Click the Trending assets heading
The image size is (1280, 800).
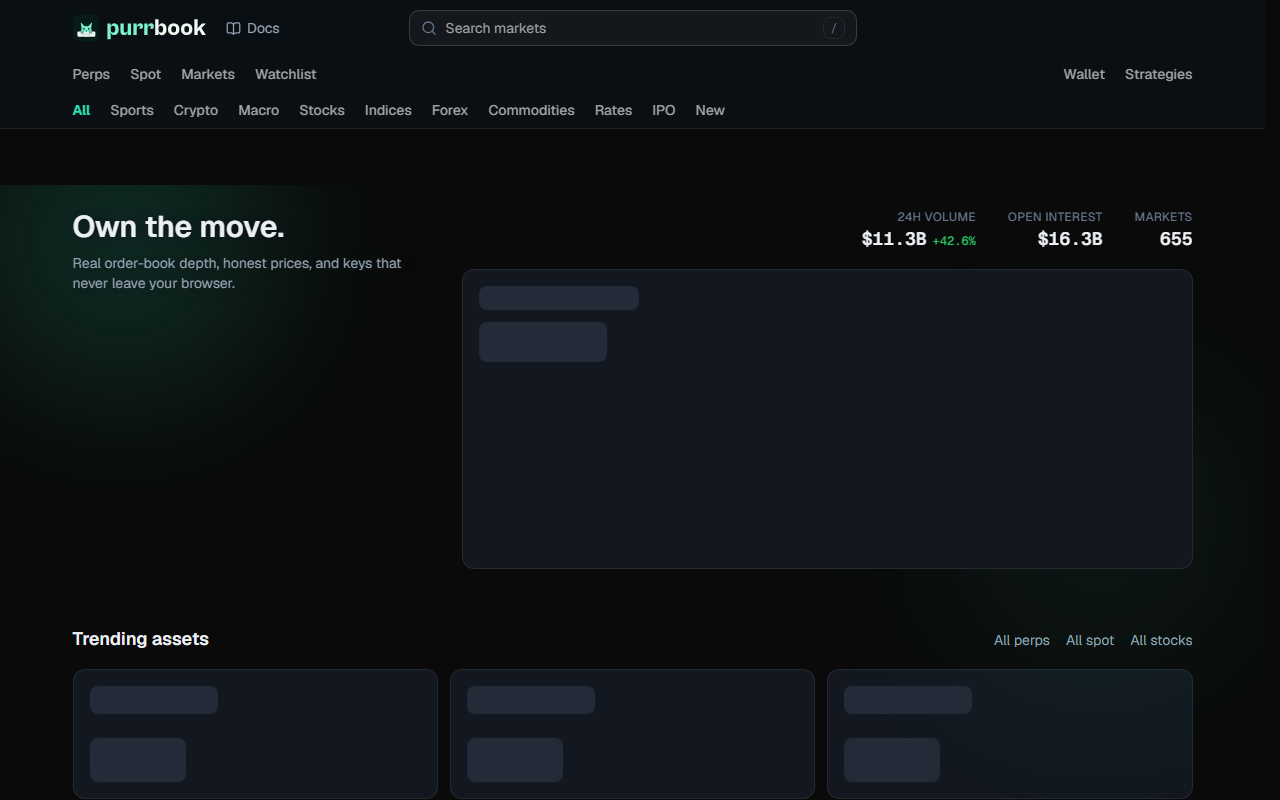[141, 639]
